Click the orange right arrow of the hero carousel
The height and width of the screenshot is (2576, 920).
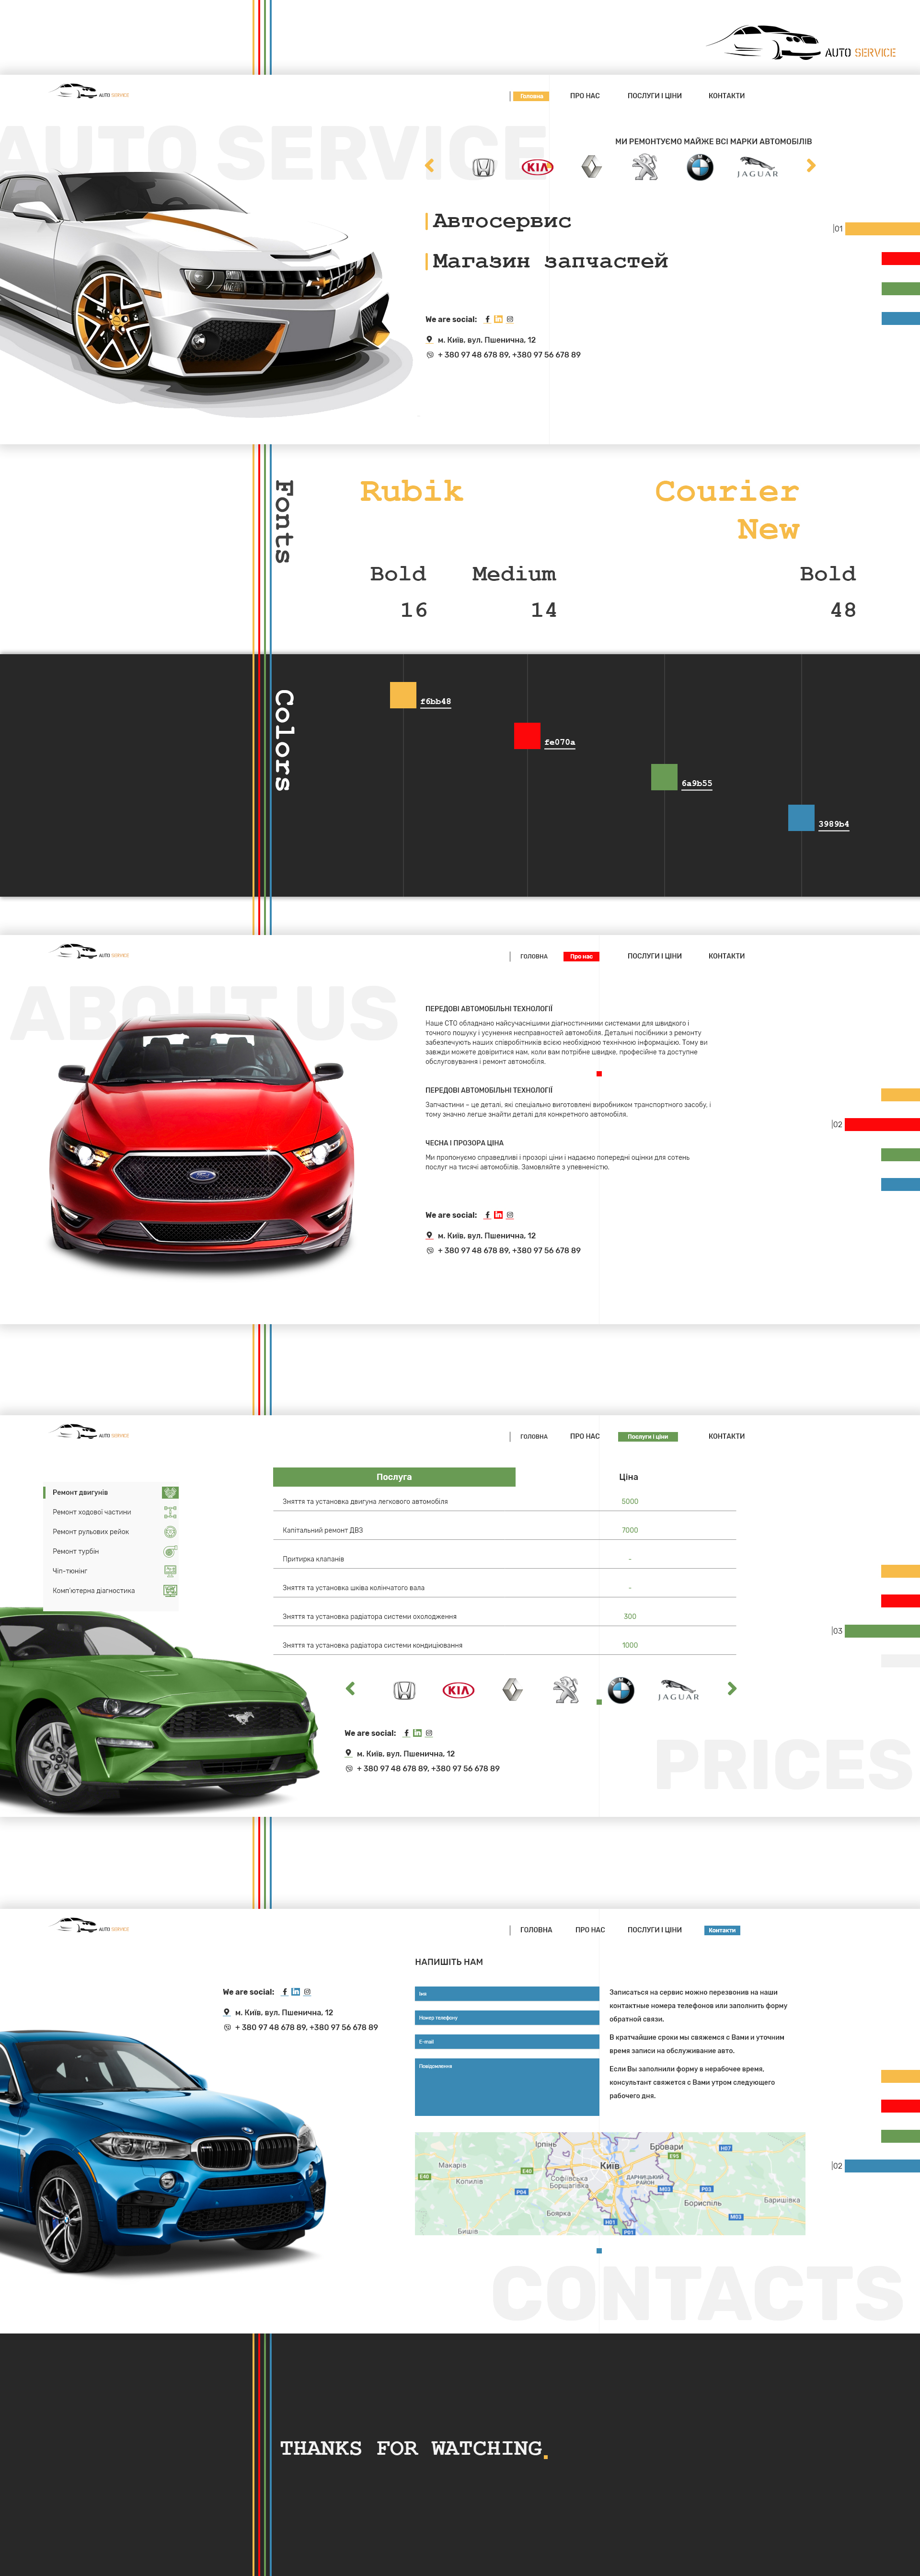pos(811,166)
